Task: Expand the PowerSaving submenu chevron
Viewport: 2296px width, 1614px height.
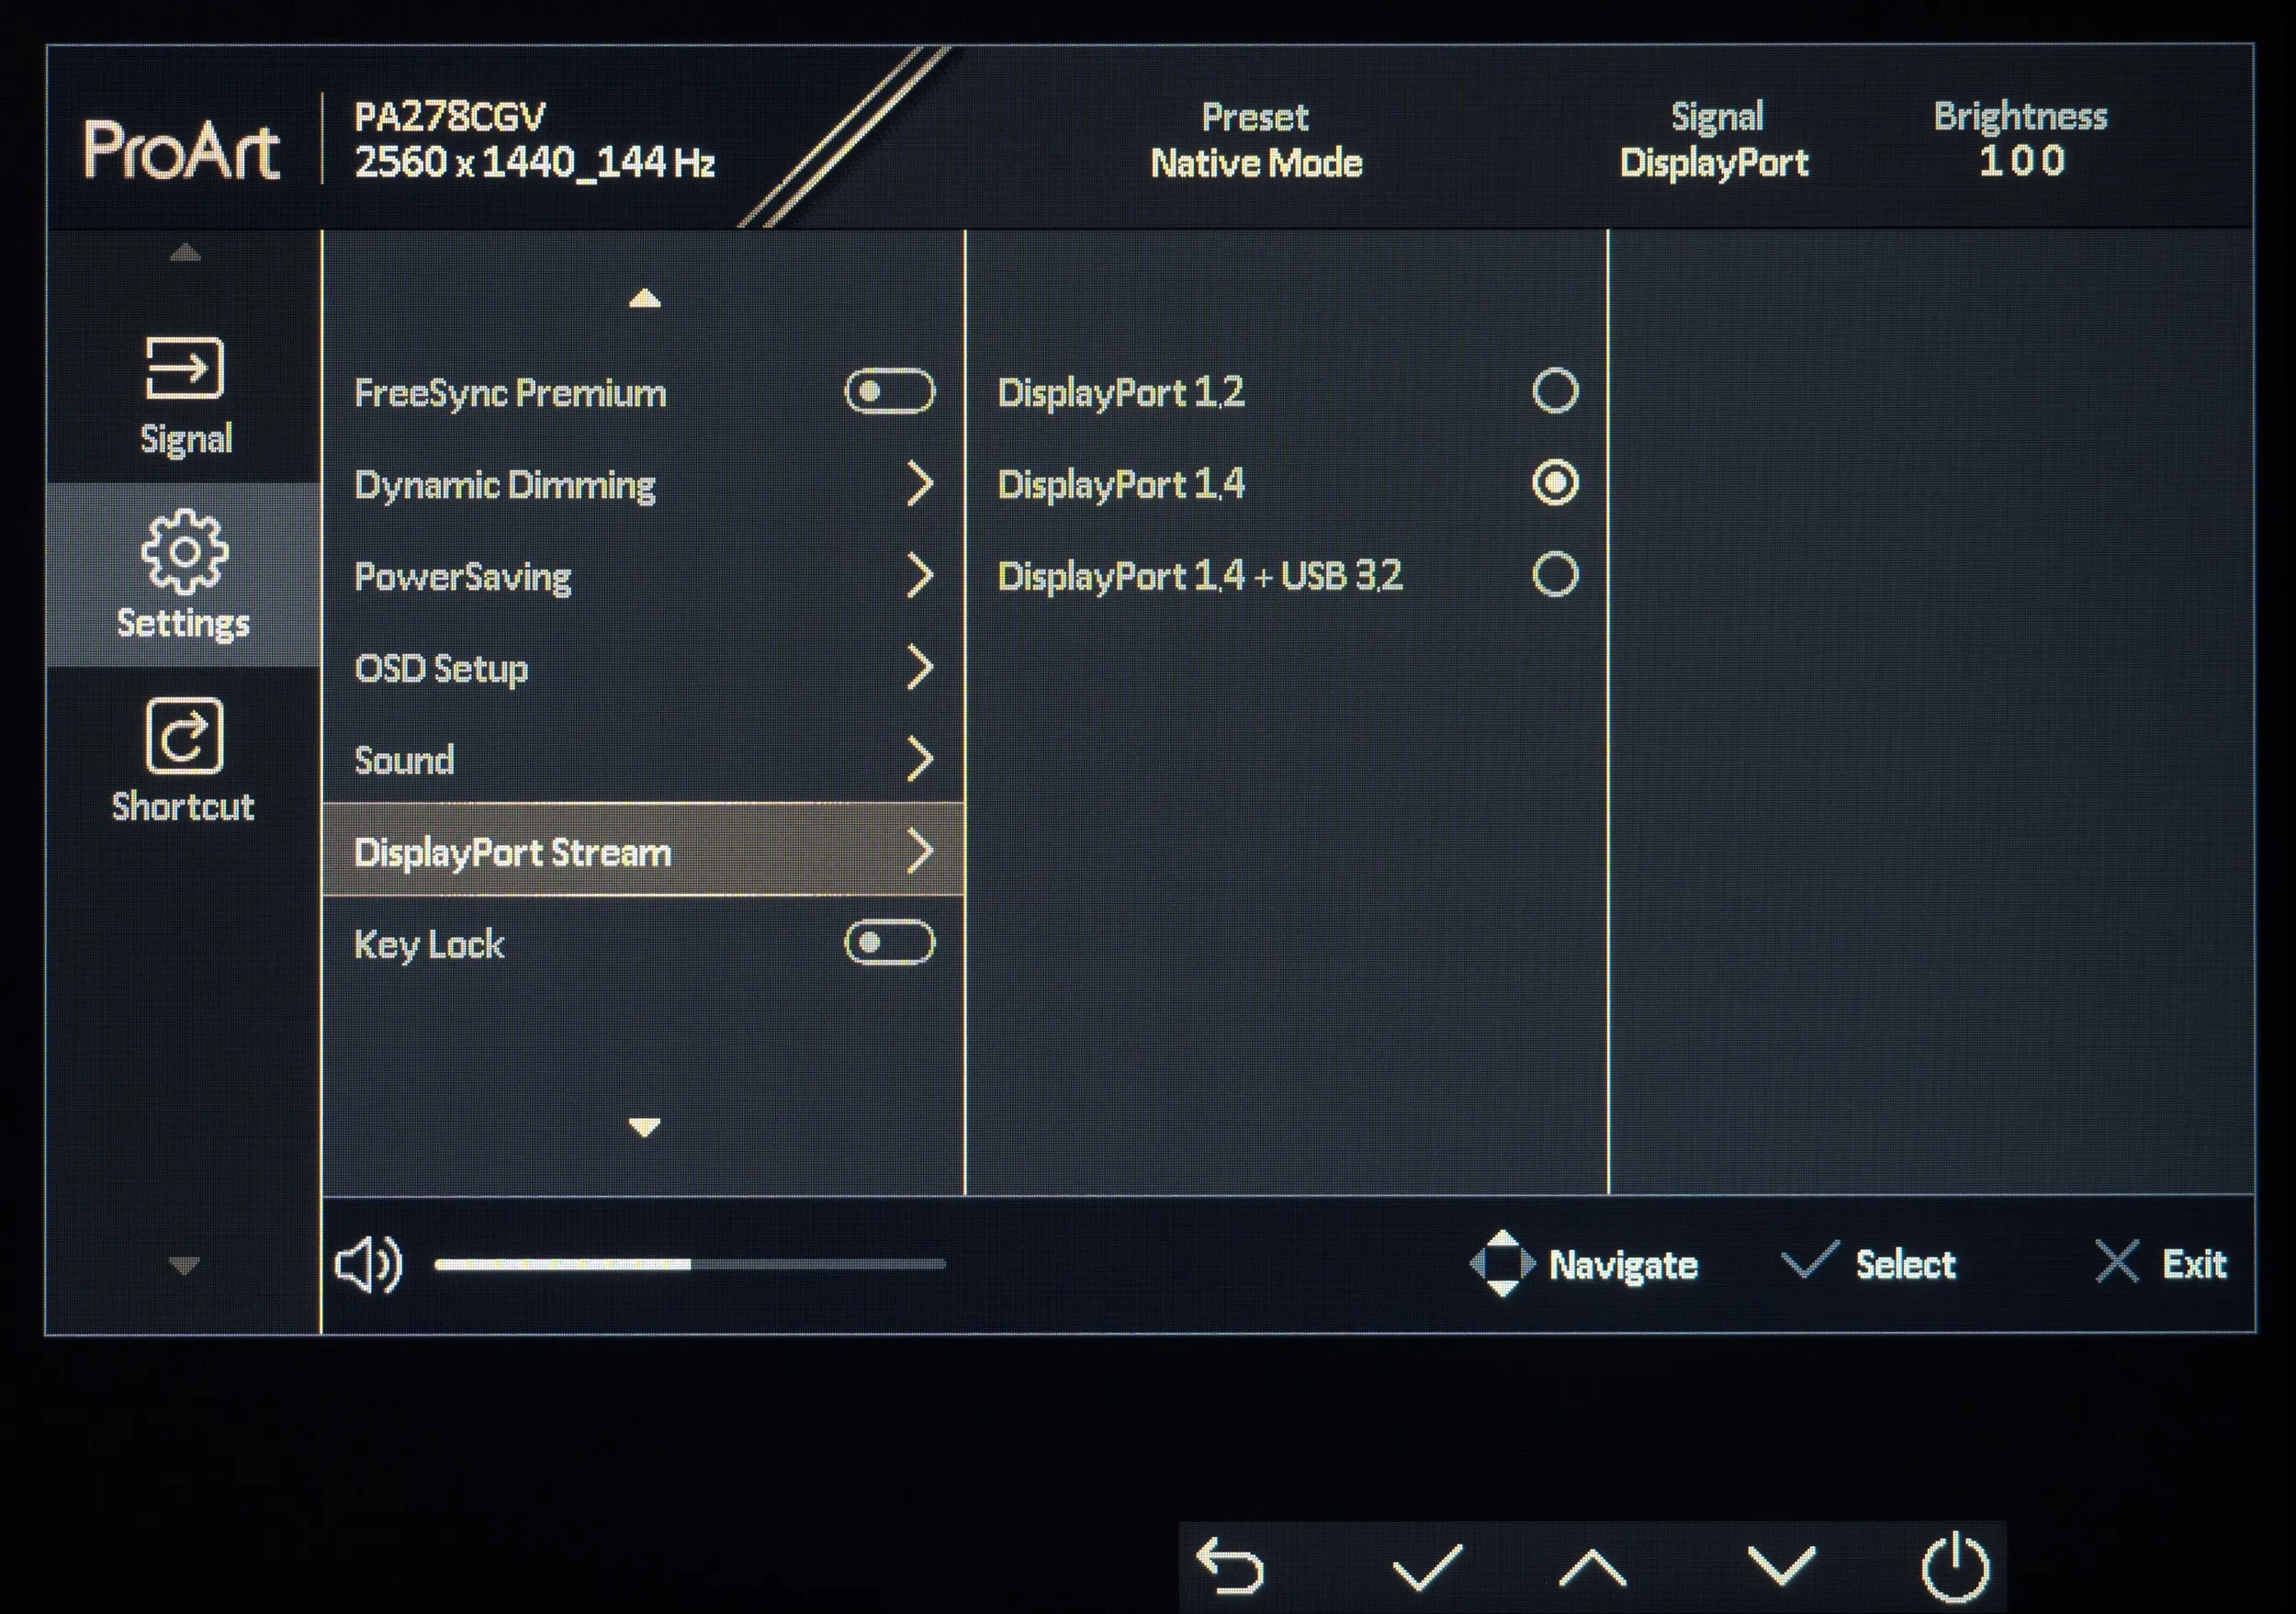Action: [x=919, y=576]
